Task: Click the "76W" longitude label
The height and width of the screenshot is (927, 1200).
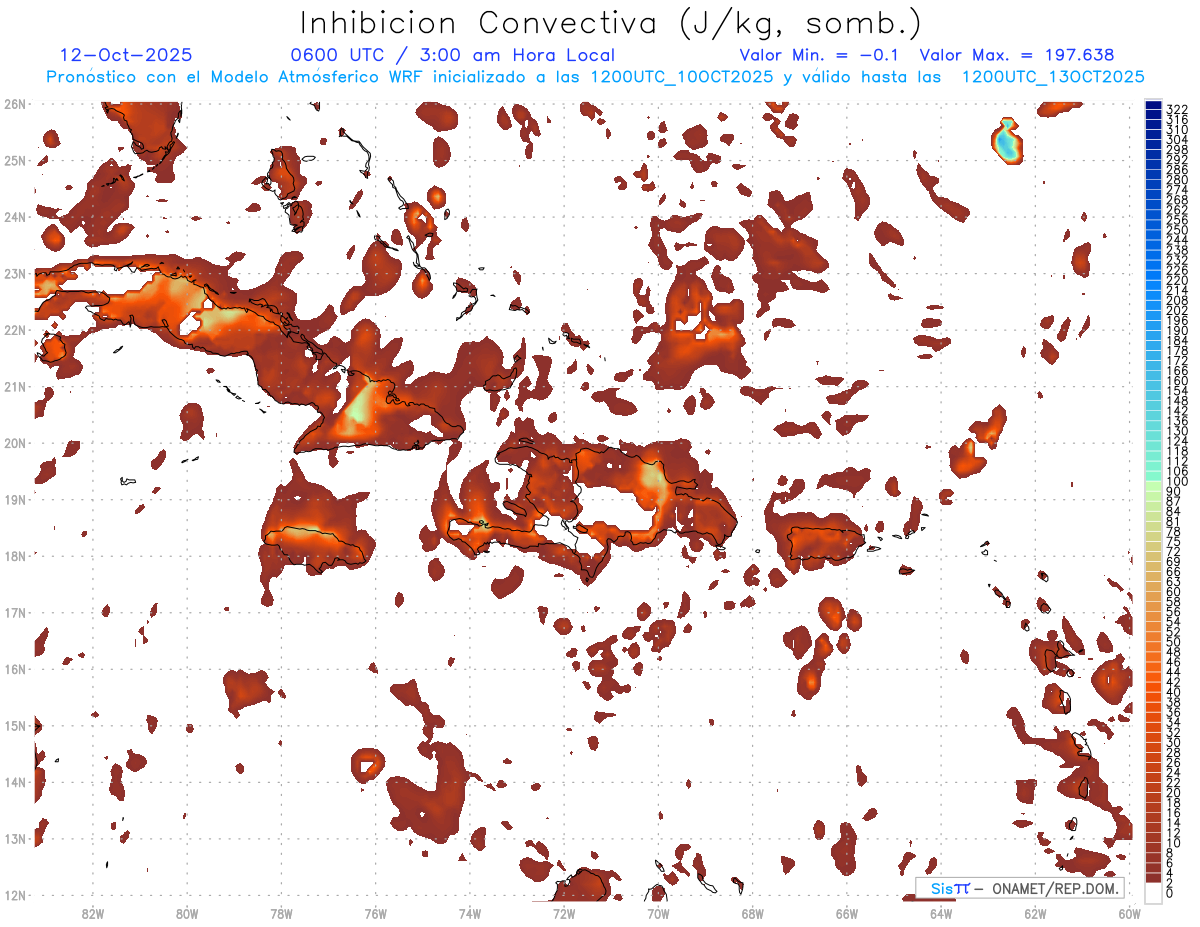Action: point(375,913)
